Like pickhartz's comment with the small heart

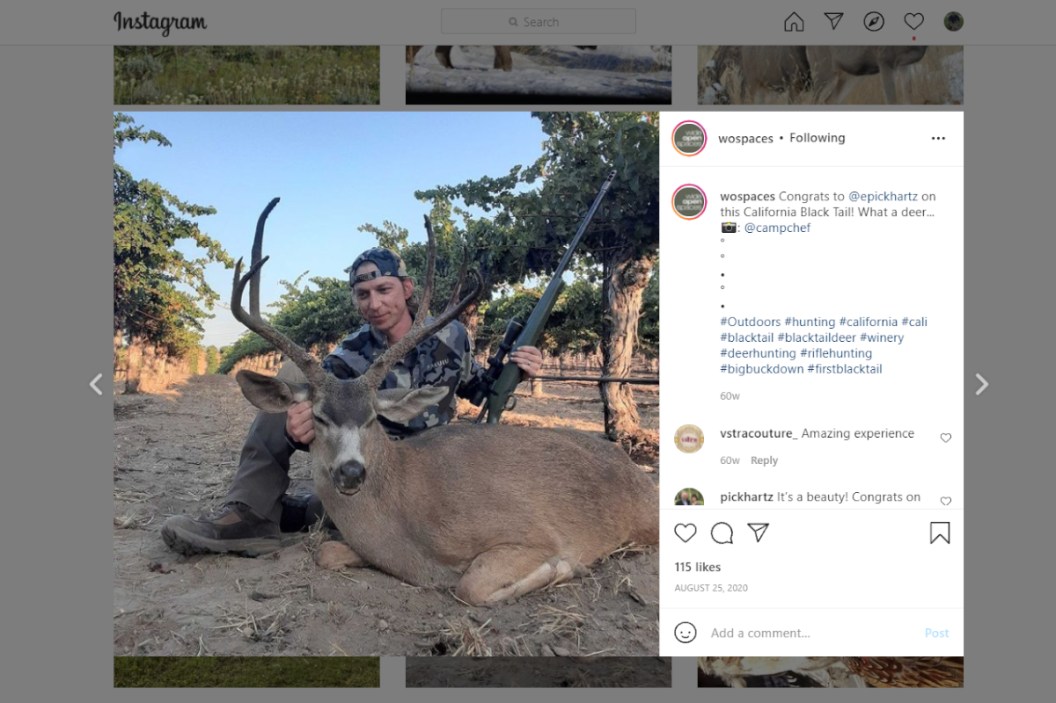[x=946, y=500]
